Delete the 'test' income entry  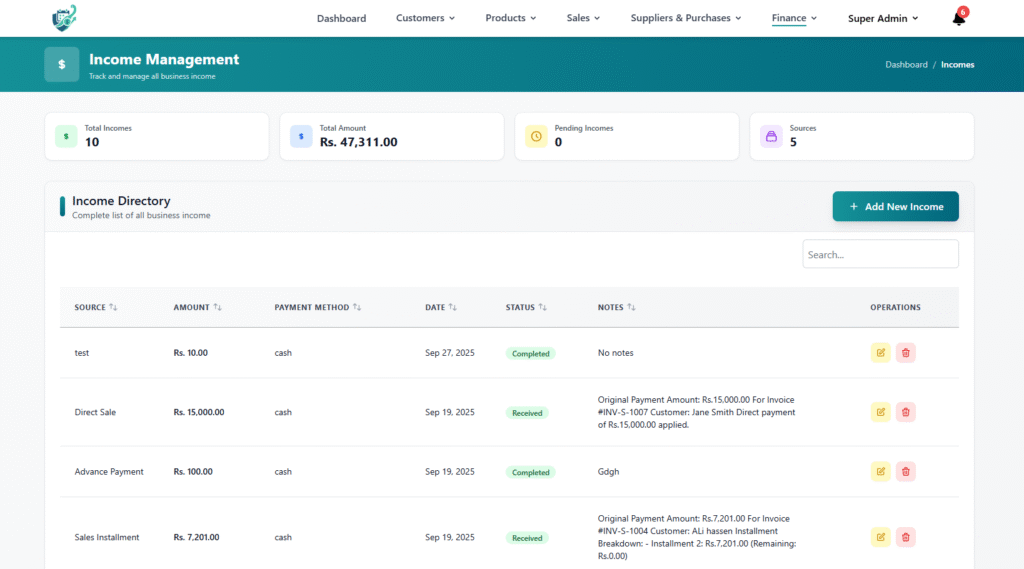coord(905,353)
